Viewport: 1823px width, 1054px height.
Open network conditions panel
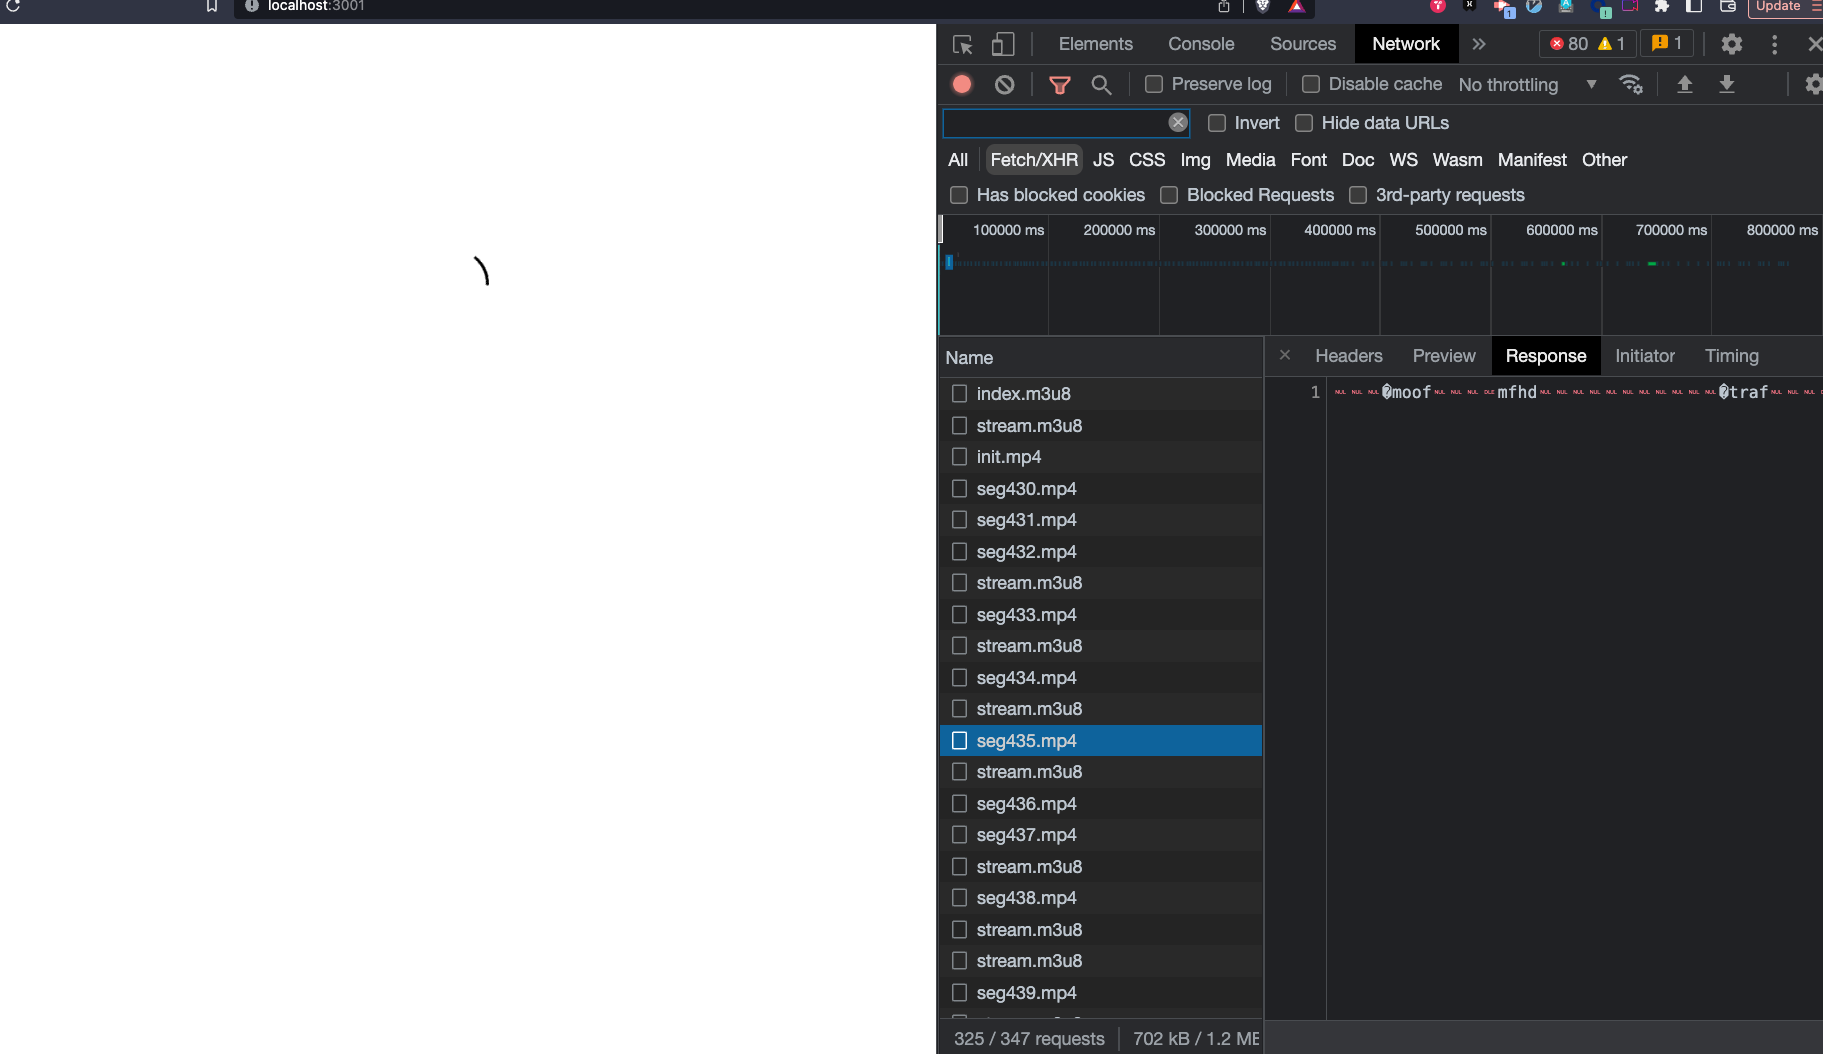[1632, 84]
